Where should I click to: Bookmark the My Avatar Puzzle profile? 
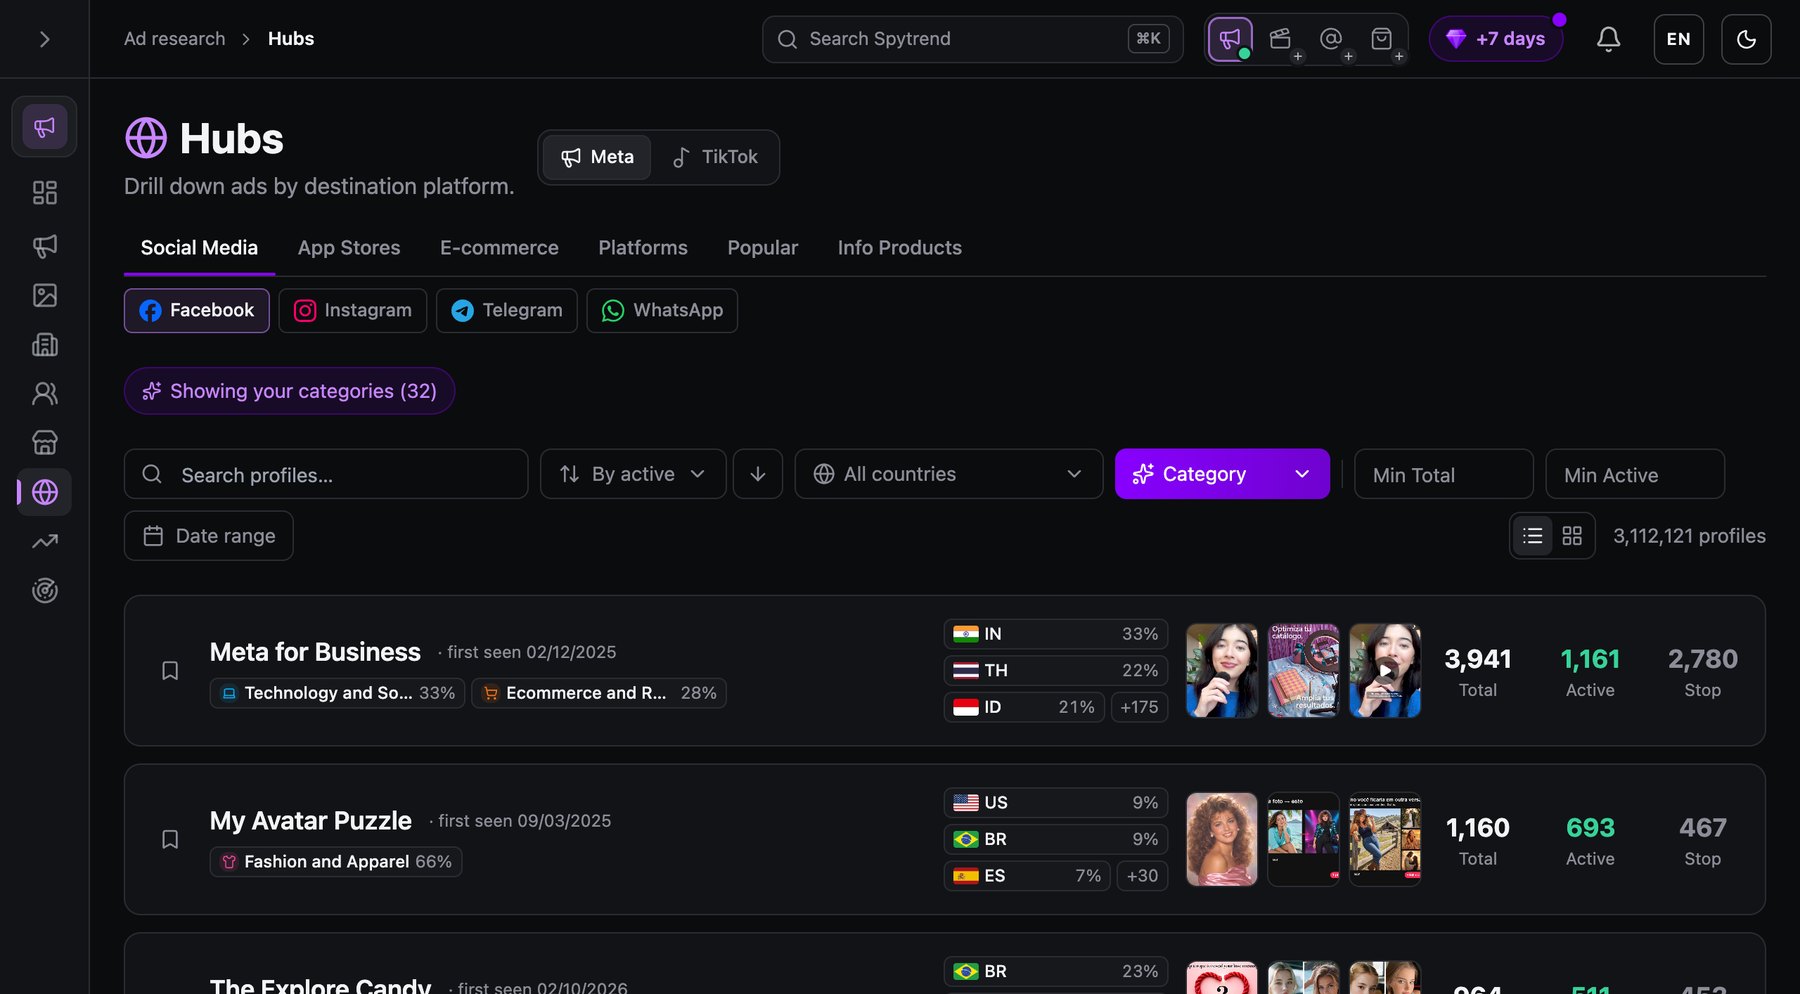[170, 839]
